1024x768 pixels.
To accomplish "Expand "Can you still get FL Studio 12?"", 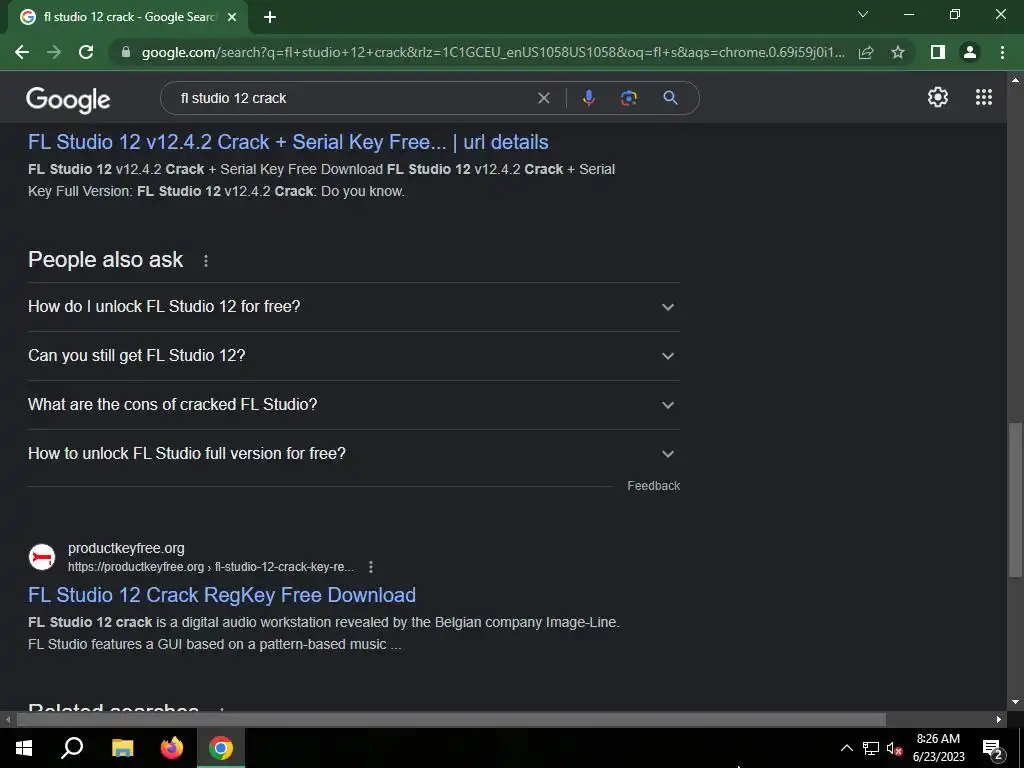I will [354, 355].
